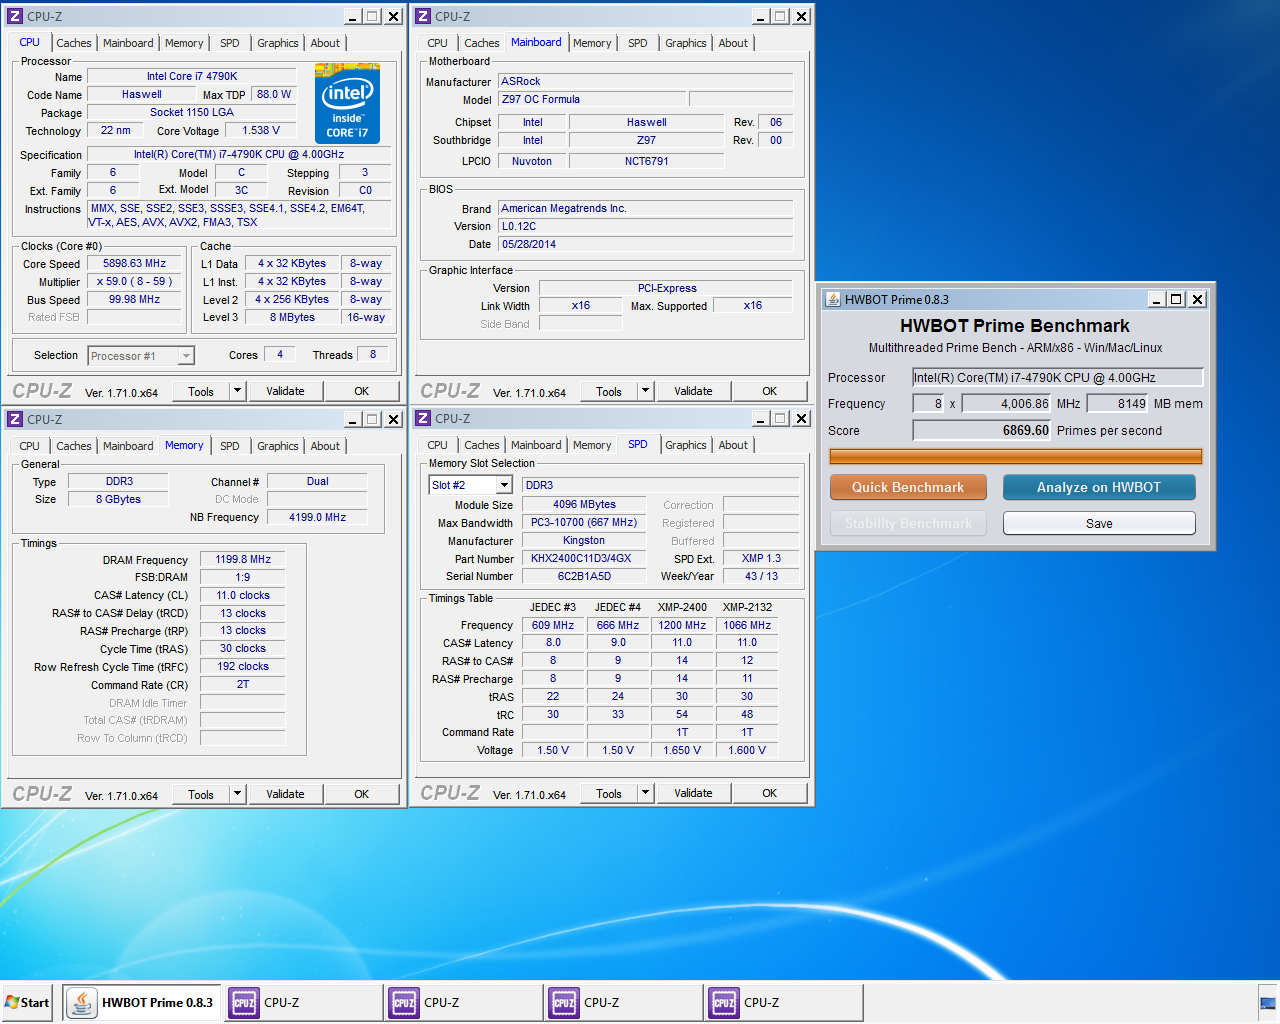The height and width of the screenshot is (1024, 1280).
Task: Click the CPU-Z title icon in Mainboard window
Action: tap(423, 16)
